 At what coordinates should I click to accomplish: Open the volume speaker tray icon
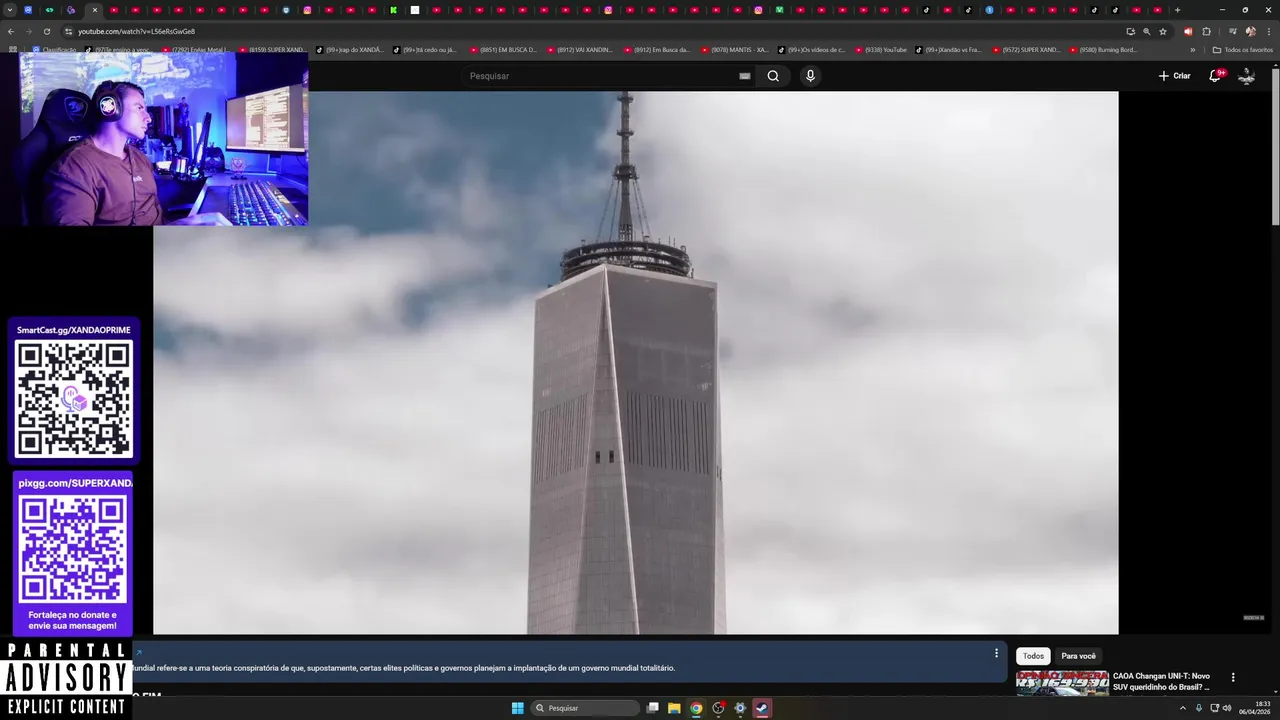pos(1227,708)
